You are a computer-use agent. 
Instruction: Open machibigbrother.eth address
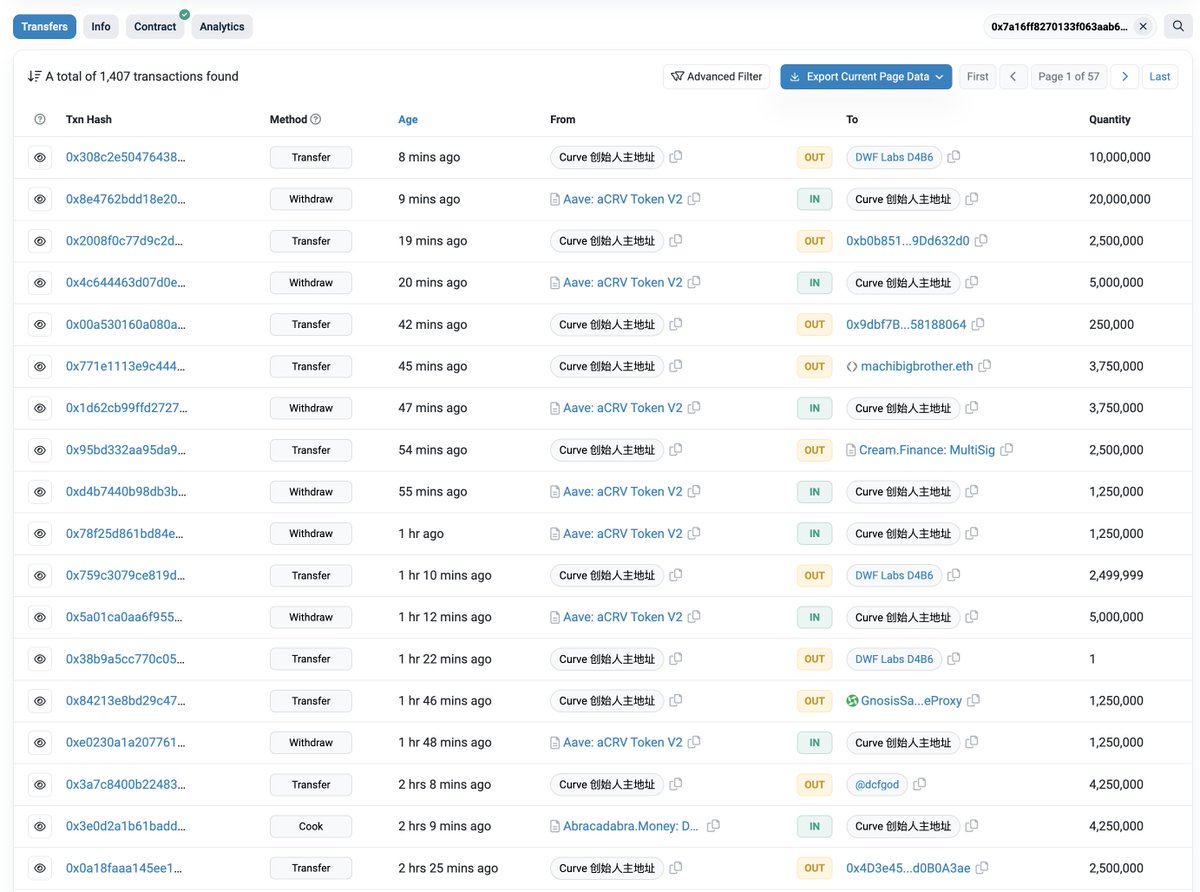click(x=917, y=366)
